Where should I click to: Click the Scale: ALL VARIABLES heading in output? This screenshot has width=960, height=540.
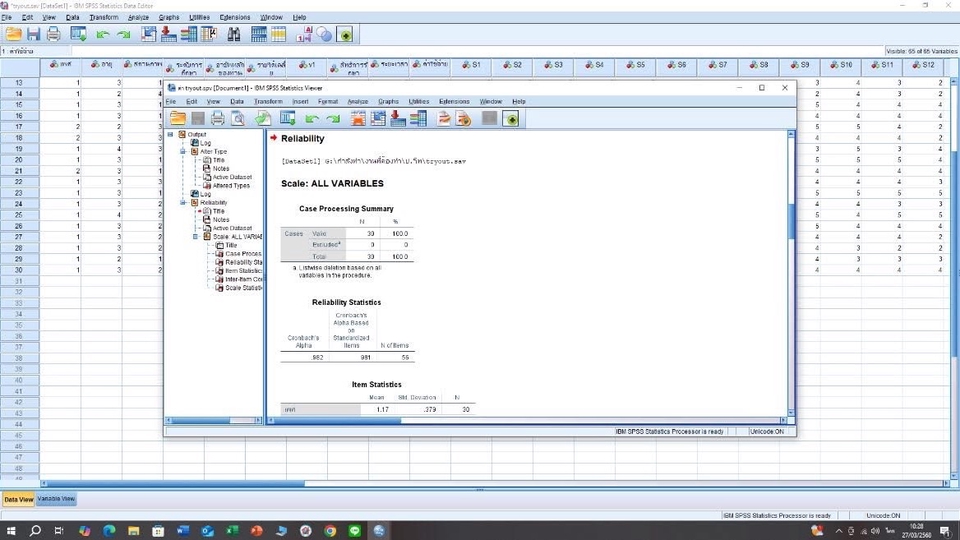click(x=332, y=184)
